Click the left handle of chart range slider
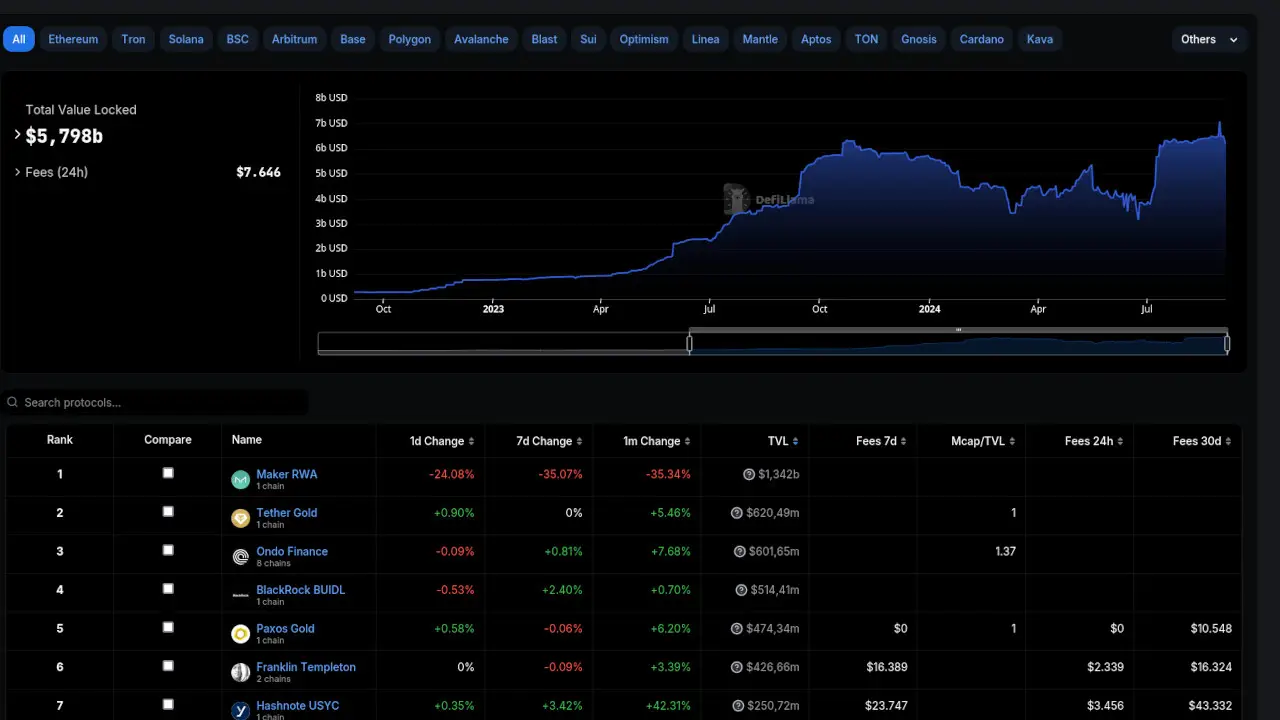This screenshot has width=1280, height=720. [689, 344]
